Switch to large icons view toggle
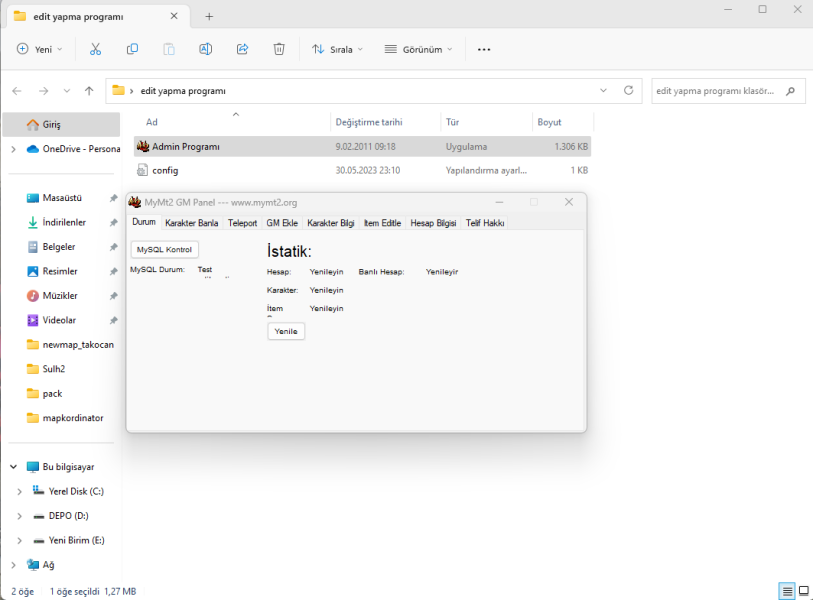Viewport: 813px width, 600px height. (802, 591)
